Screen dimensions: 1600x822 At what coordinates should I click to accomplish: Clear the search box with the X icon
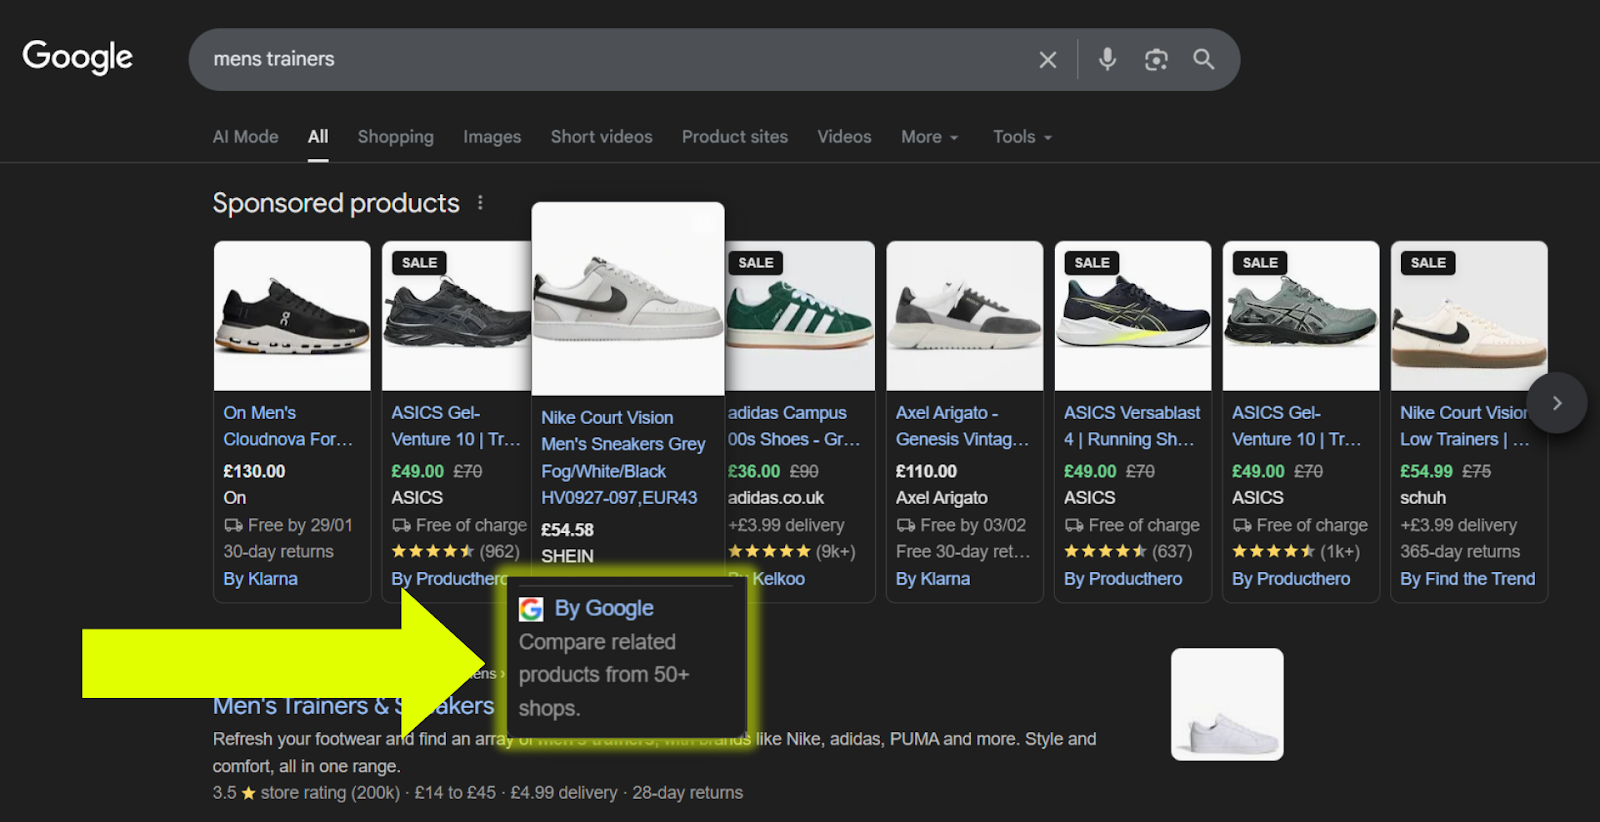coord(1047,59)
